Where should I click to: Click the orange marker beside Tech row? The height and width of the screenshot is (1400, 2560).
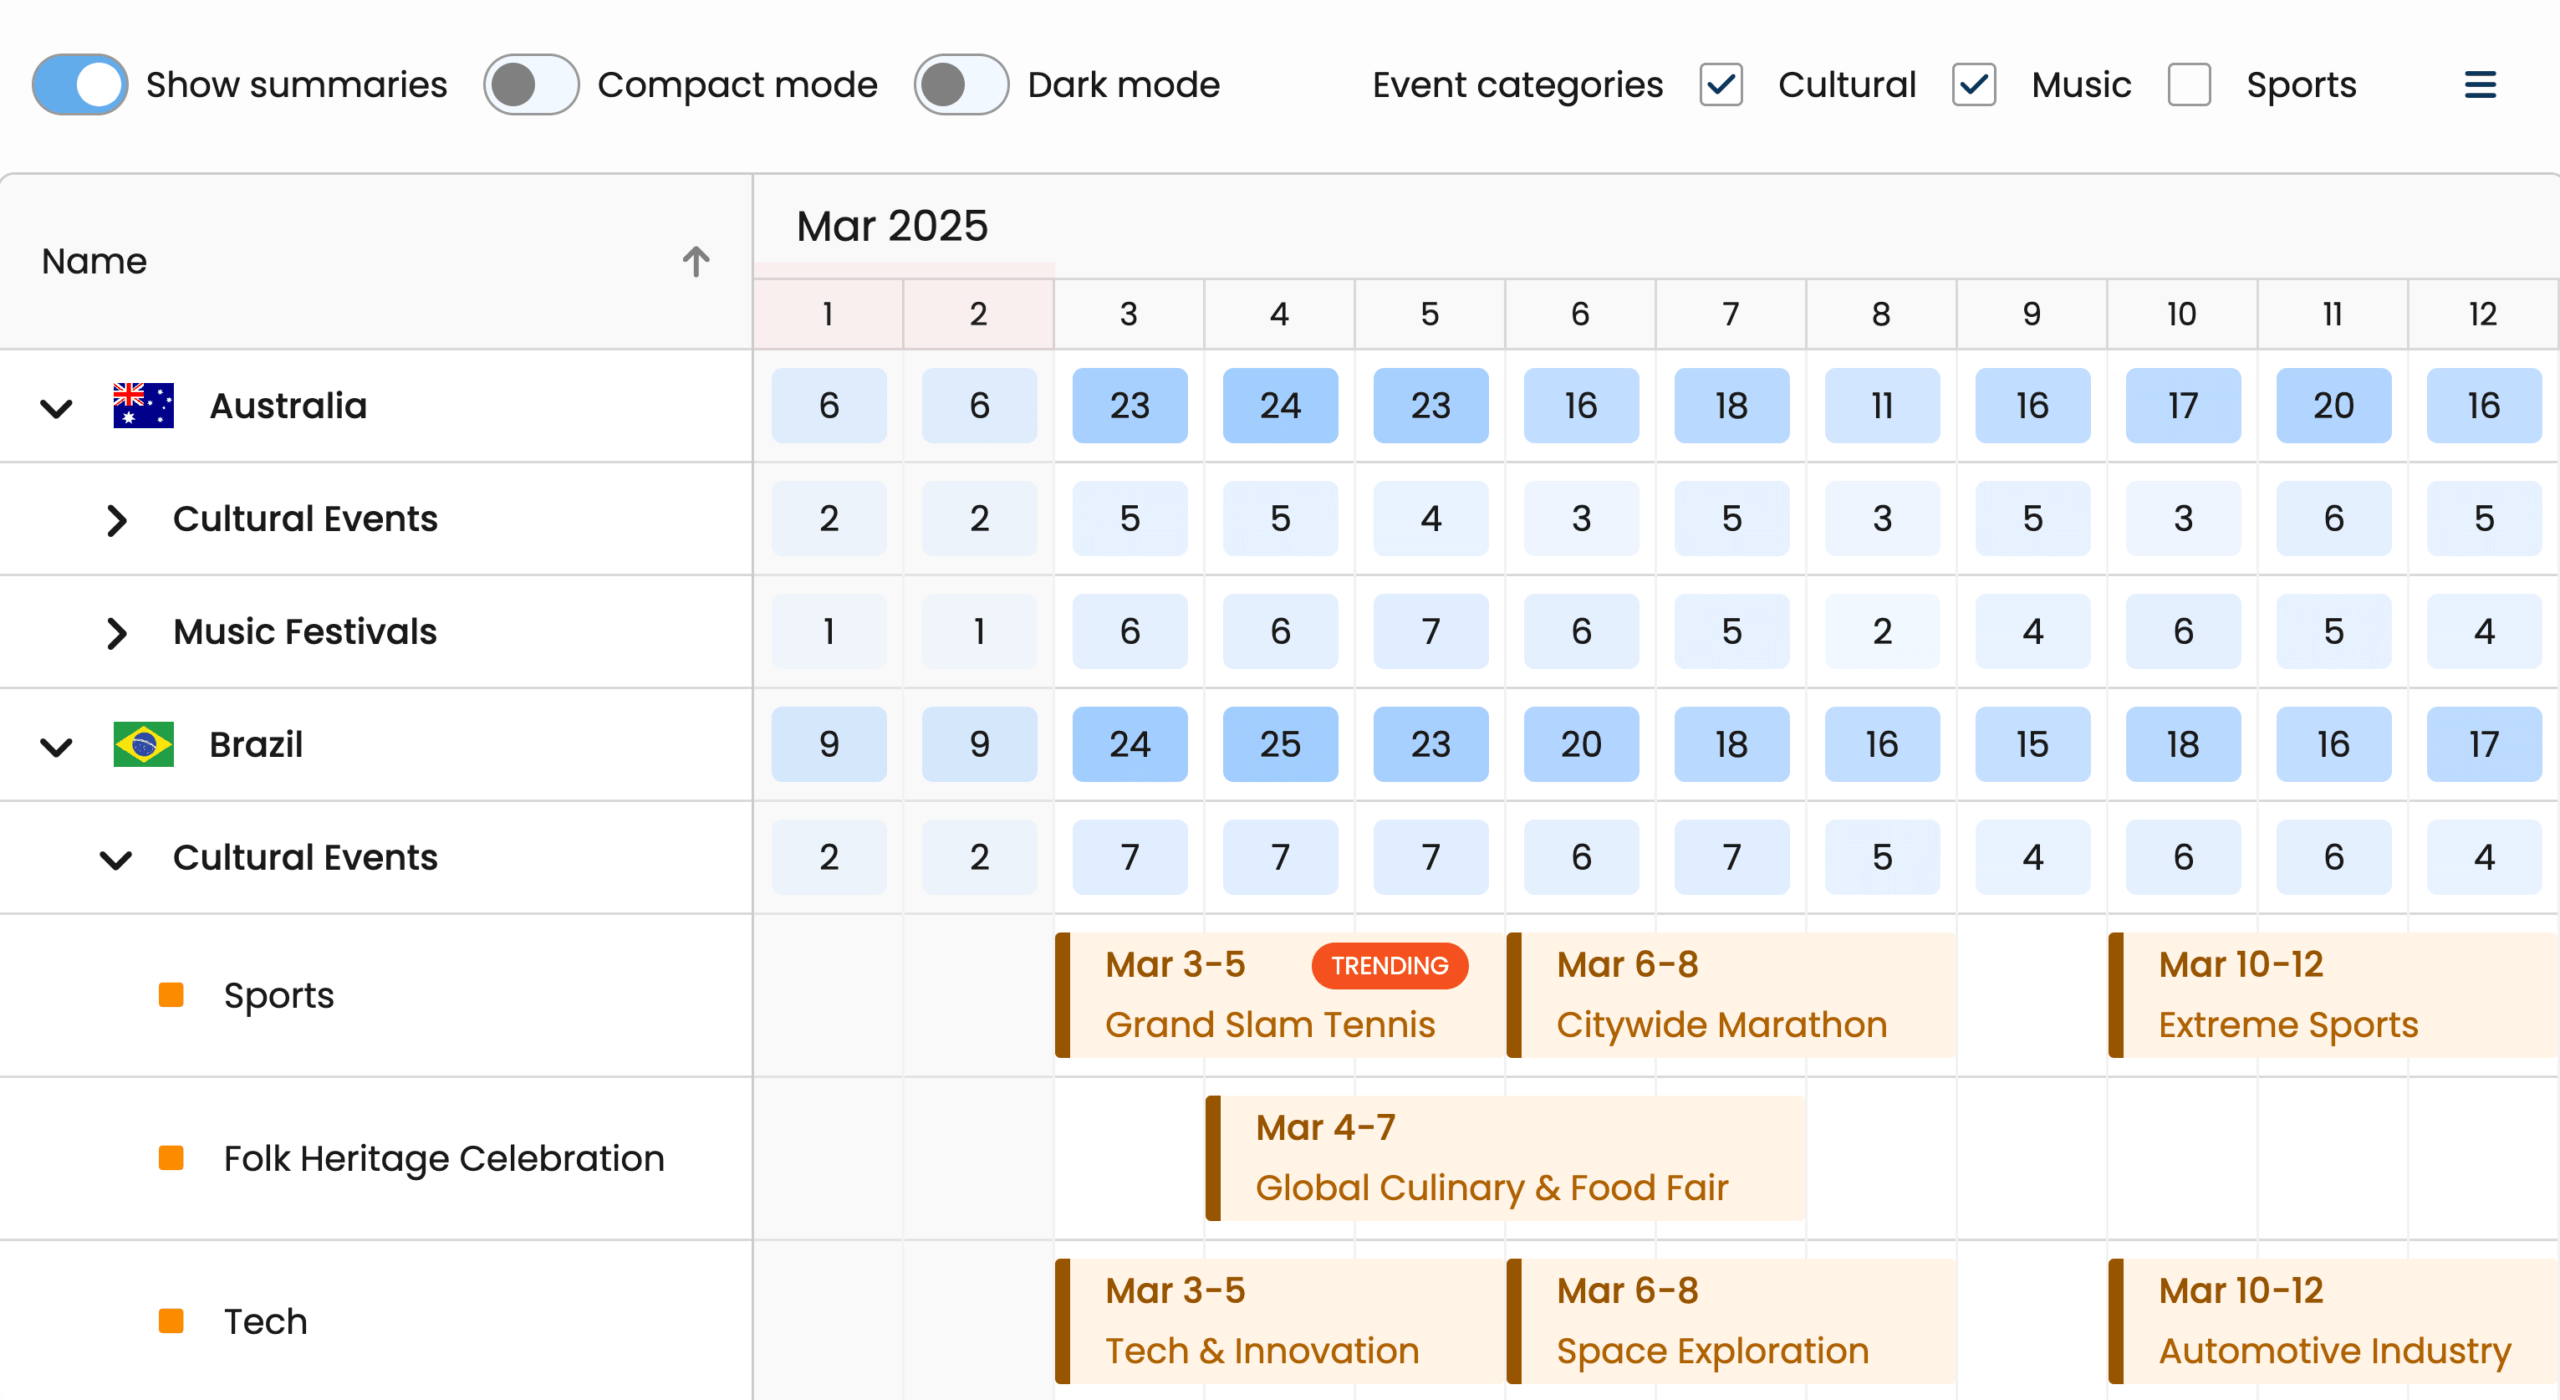click(171, 1321)
